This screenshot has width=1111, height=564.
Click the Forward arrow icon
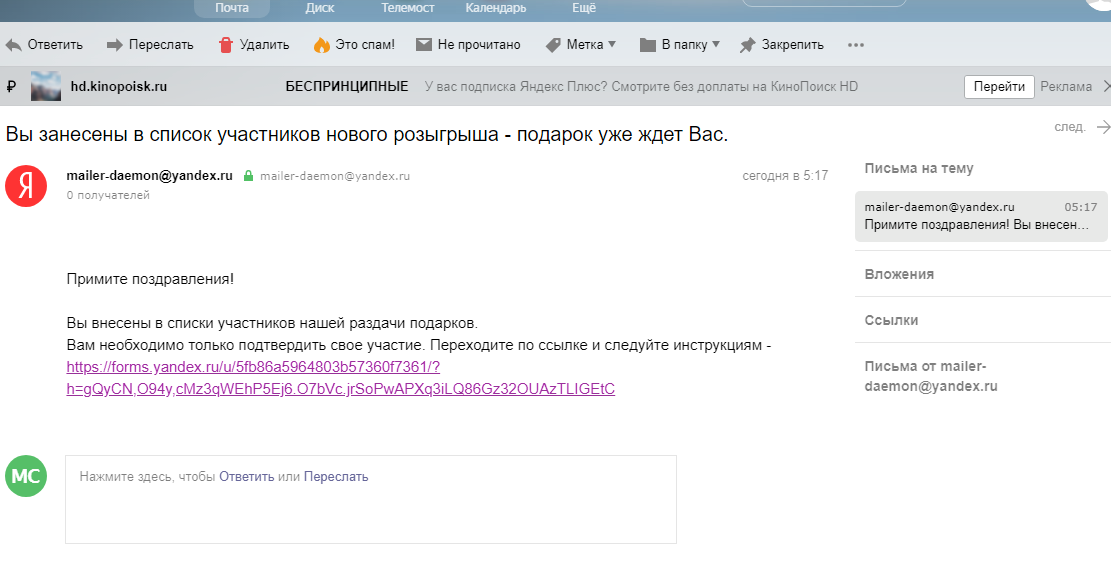pyautogui.click(x=114, y=45)
